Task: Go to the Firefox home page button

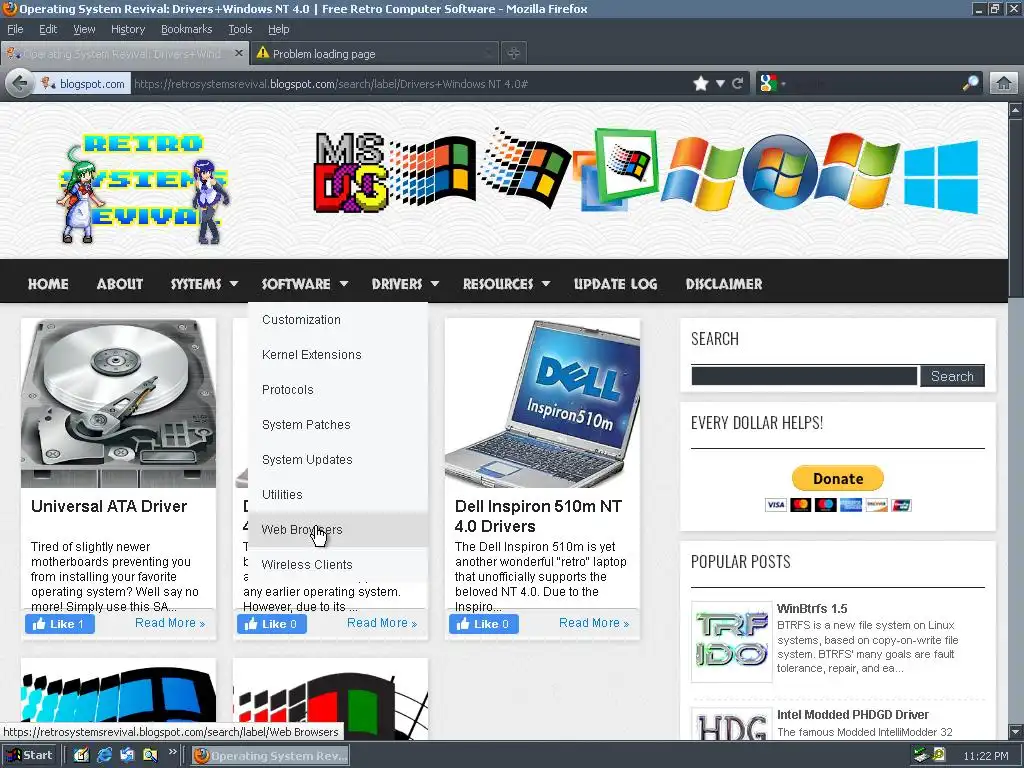Action: [1004, 84]
